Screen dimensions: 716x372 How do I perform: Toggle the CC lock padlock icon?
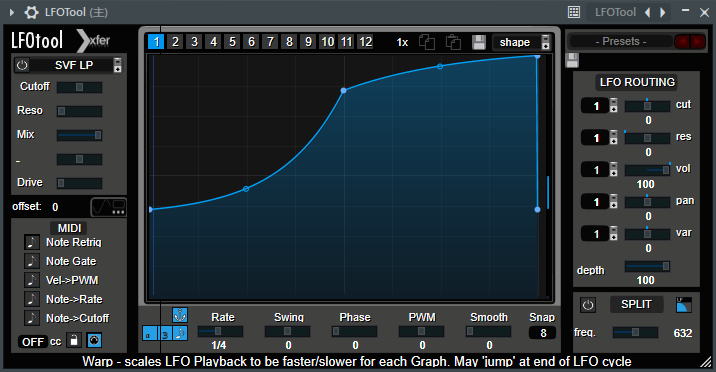coord(74,340)
